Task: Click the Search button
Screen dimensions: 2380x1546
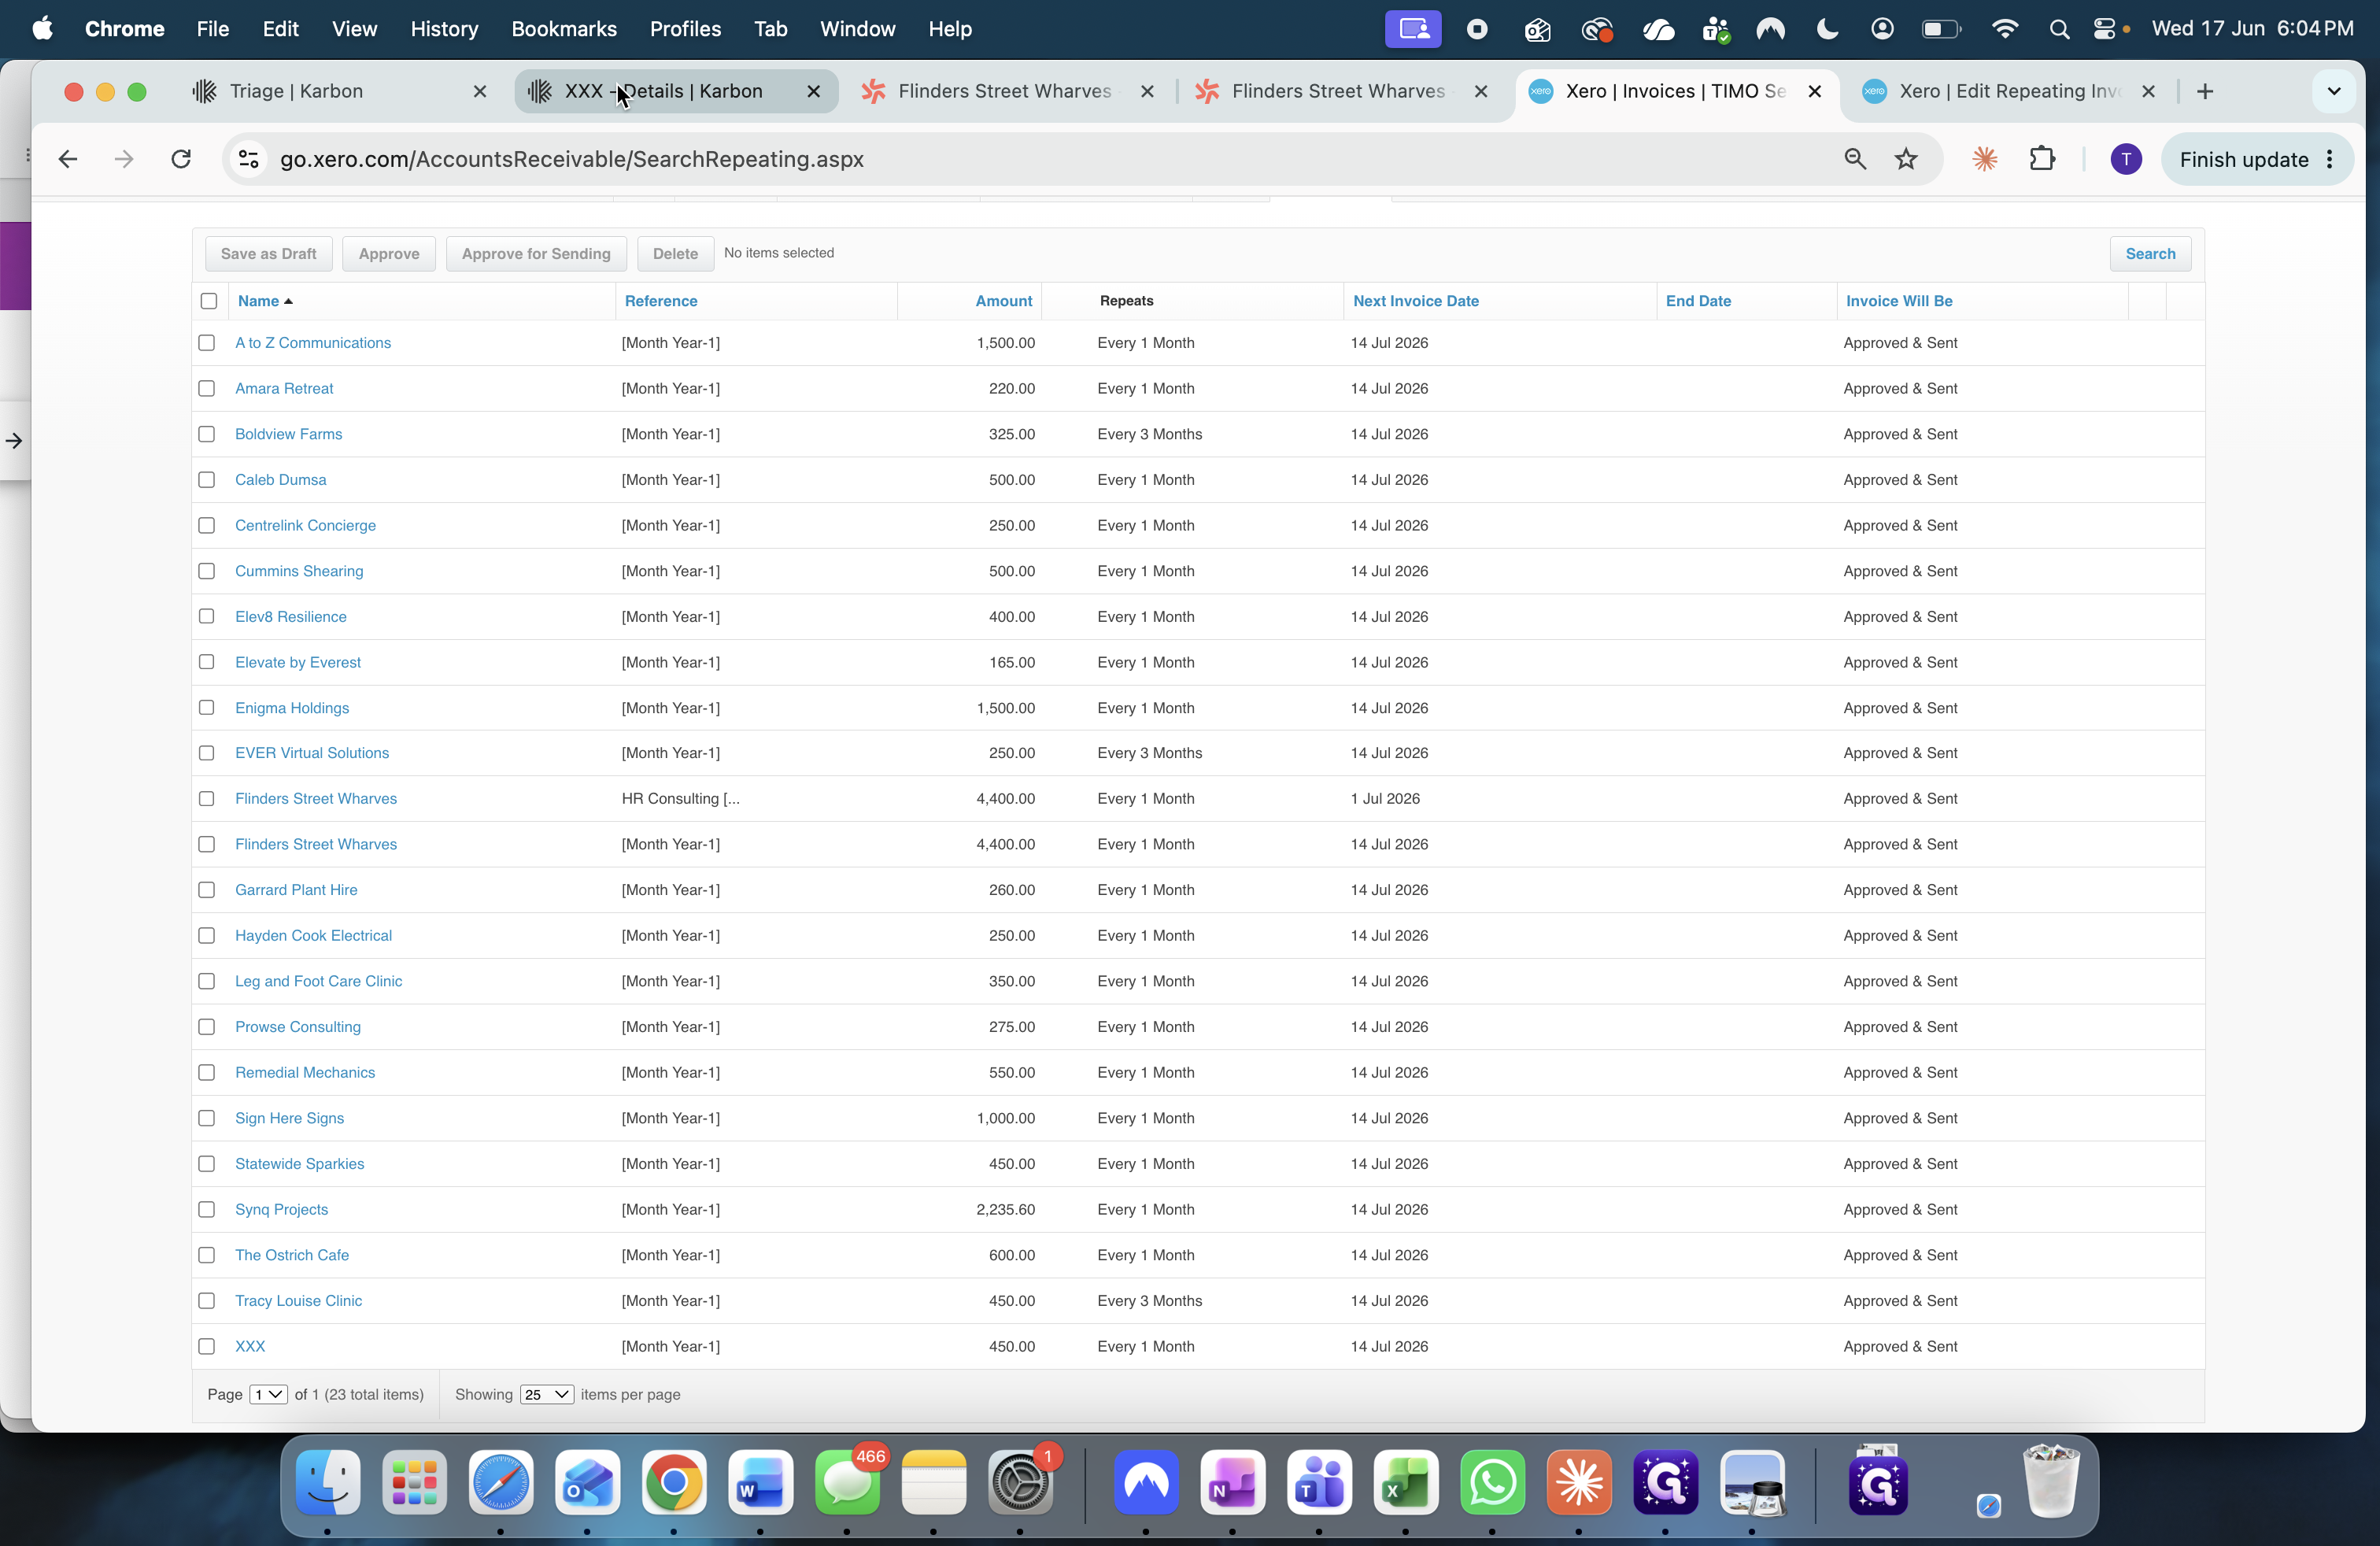Action: click(2150, 254)
